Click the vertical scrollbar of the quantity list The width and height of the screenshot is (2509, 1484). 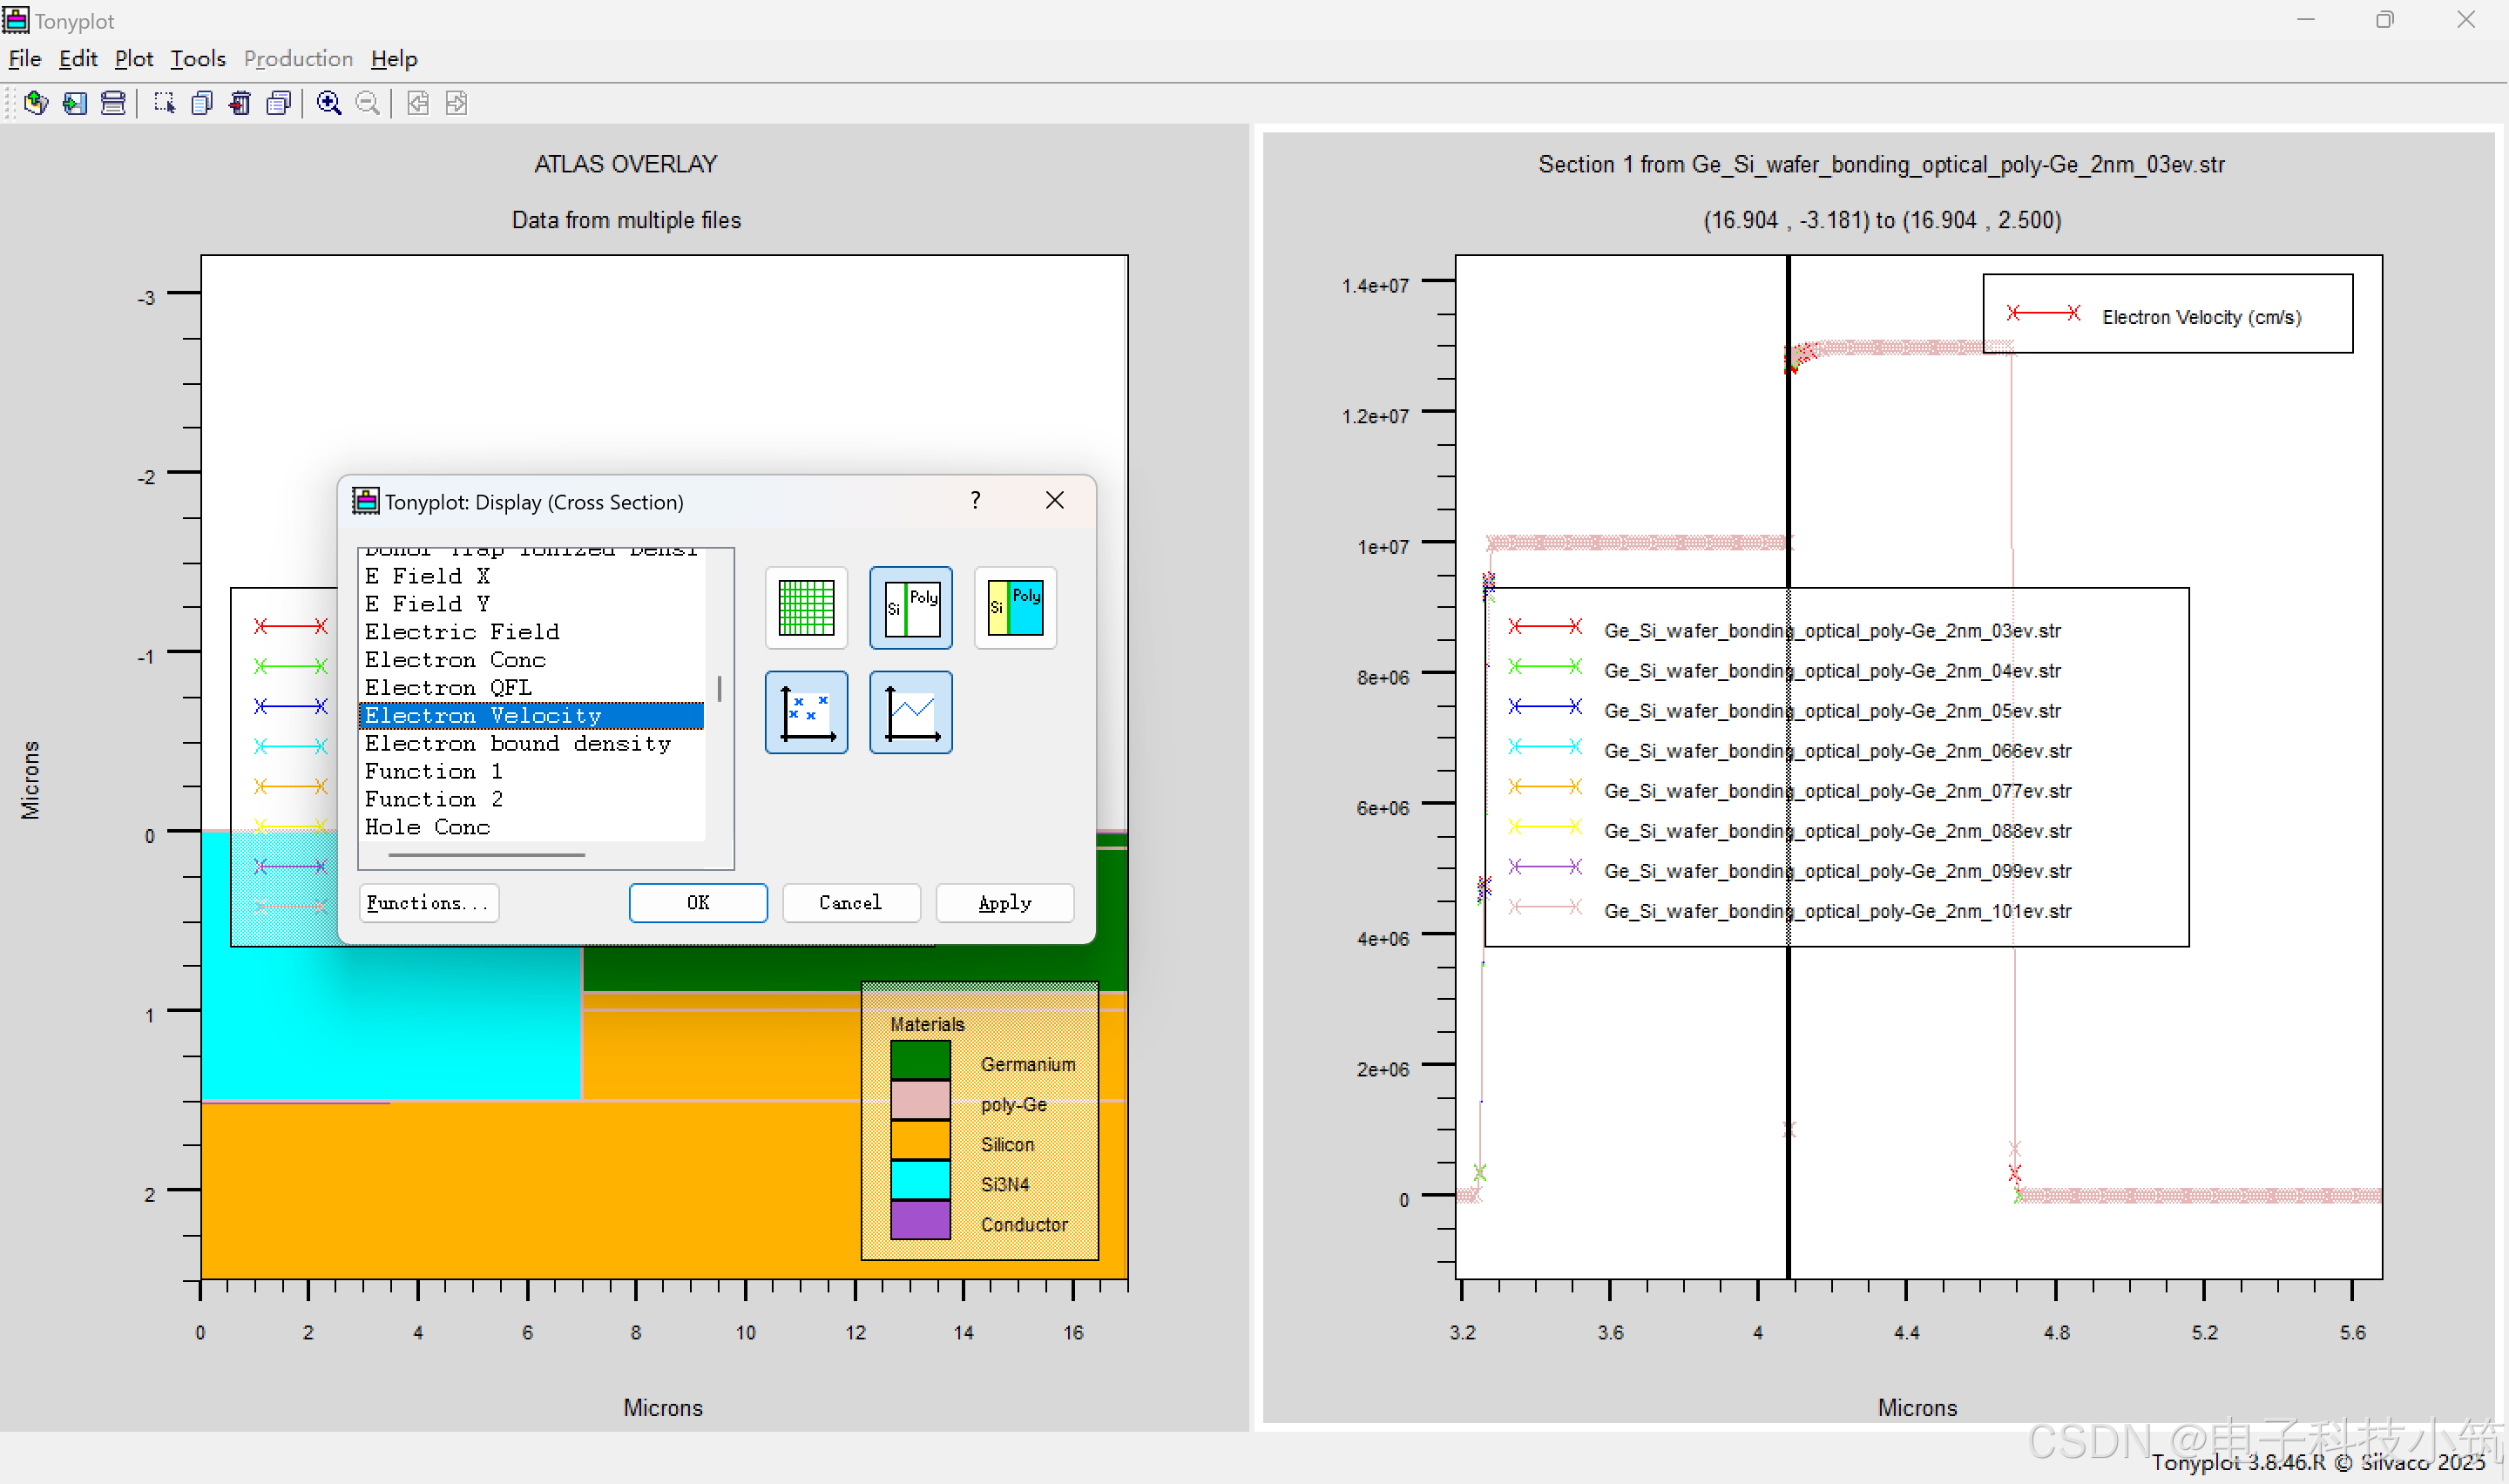tap(719, 688)
